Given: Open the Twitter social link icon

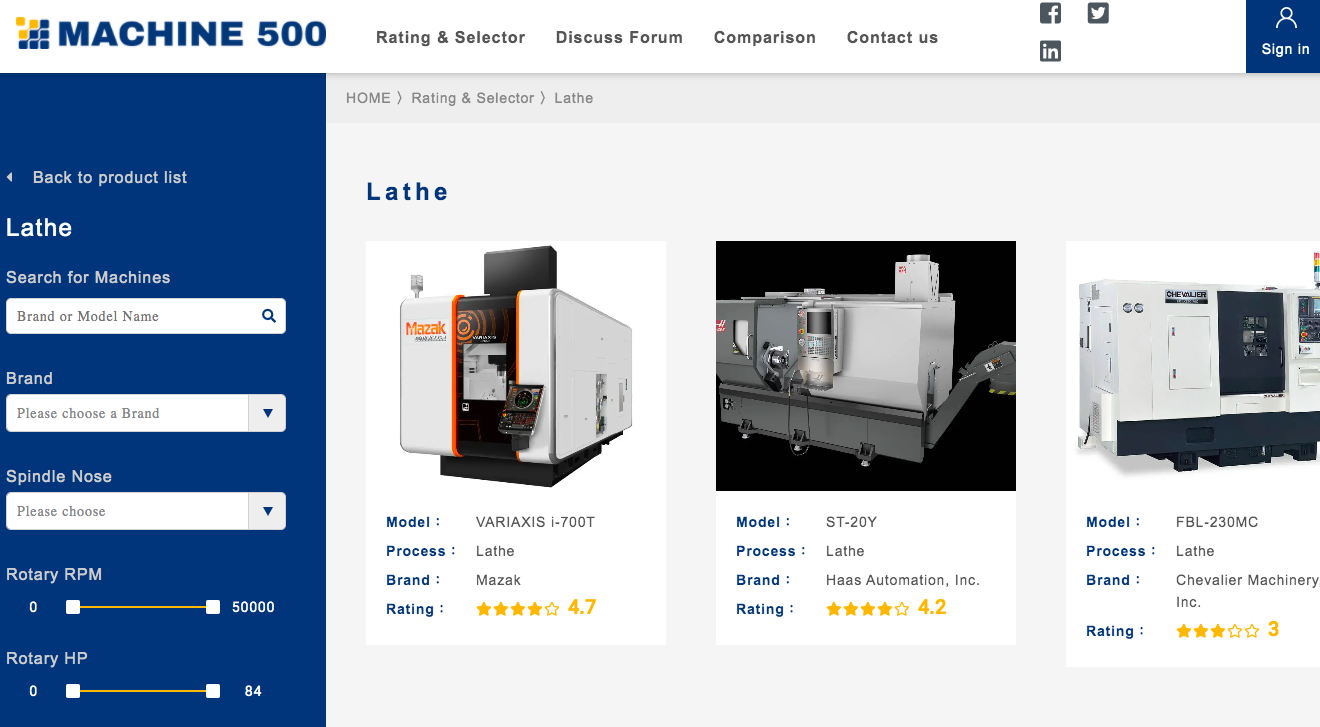Looking at the screenshot, I should [x=1098, y=13].
